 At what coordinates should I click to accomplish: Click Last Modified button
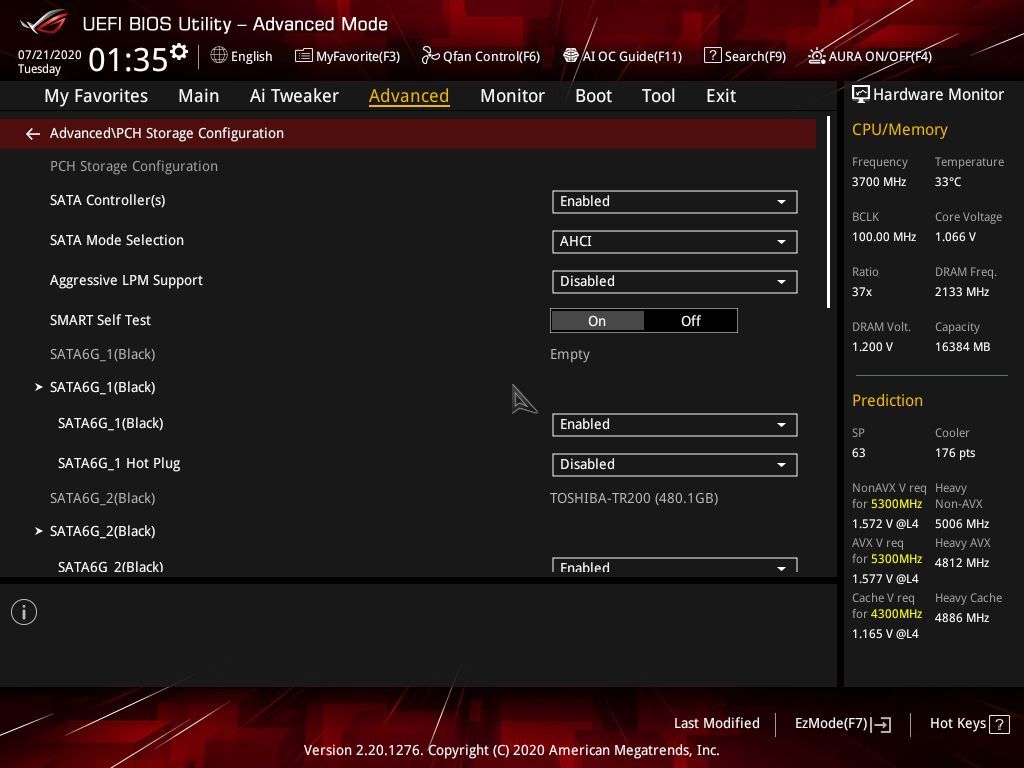[716, 724]
